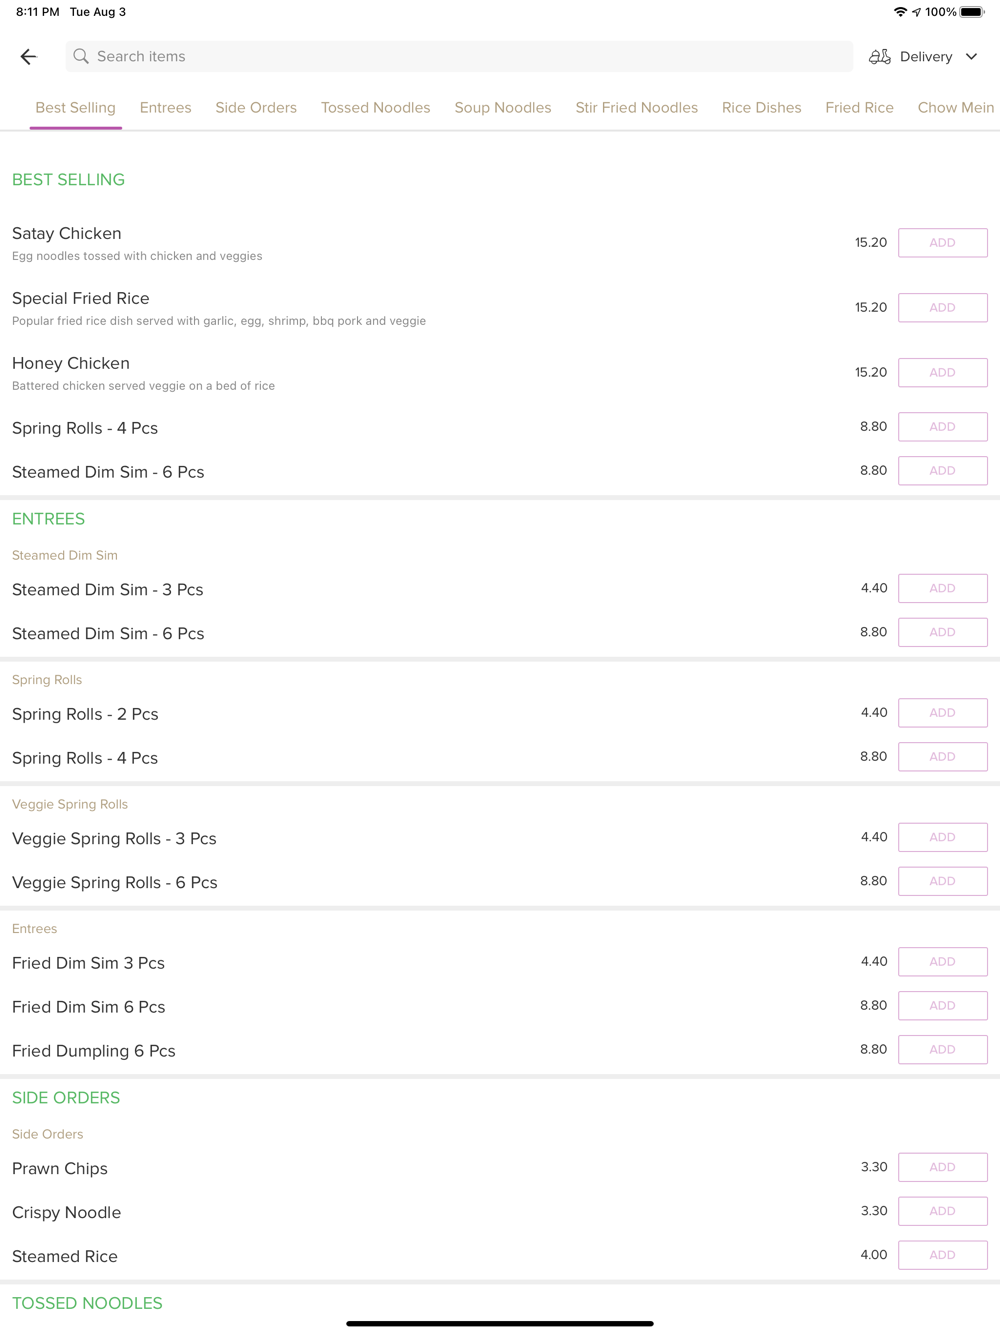Tap the back arrow icon
This screenshot has width=1000, height=1334.
pos(29,57)
